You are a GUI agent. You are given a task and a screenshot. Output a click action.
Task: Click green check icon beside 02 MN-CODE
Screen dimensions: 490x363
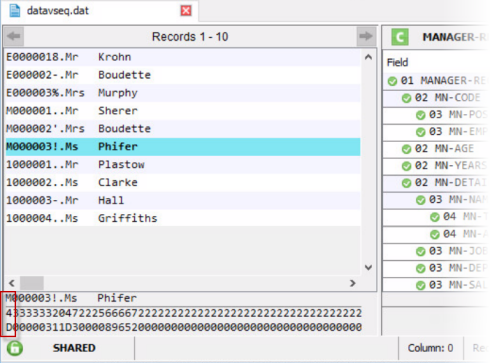click(x=406, y=98)
